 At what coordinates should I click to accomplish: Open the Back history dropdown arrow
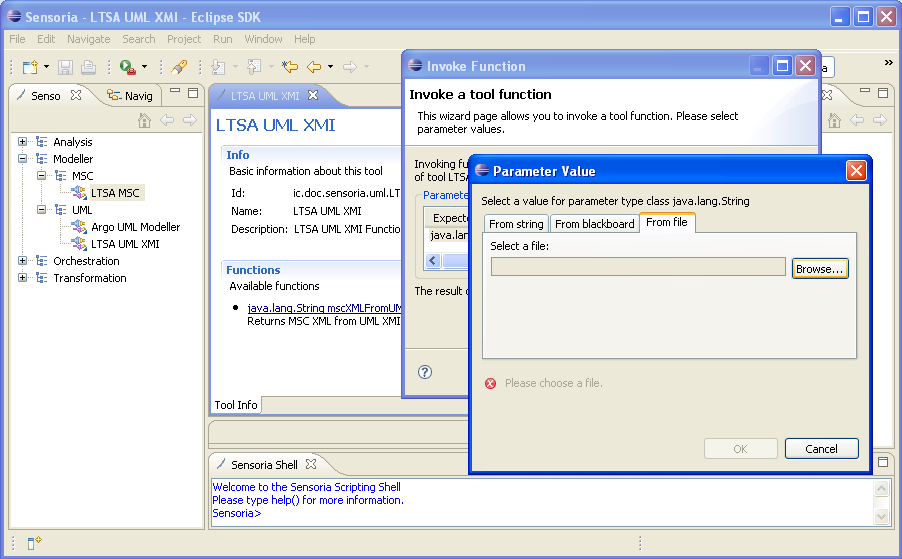tap(330, 67)
